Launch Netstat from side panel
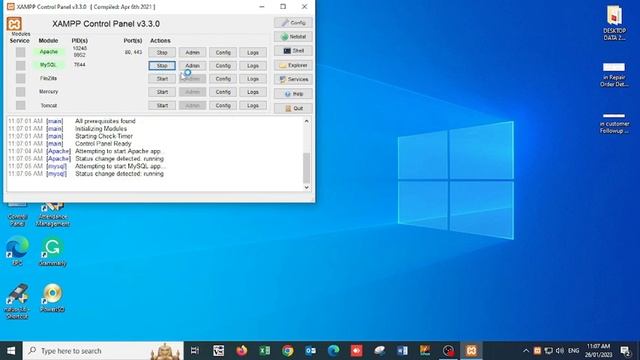Image resolution: width=640 pixels, height=360 pixels. [293, 37]
